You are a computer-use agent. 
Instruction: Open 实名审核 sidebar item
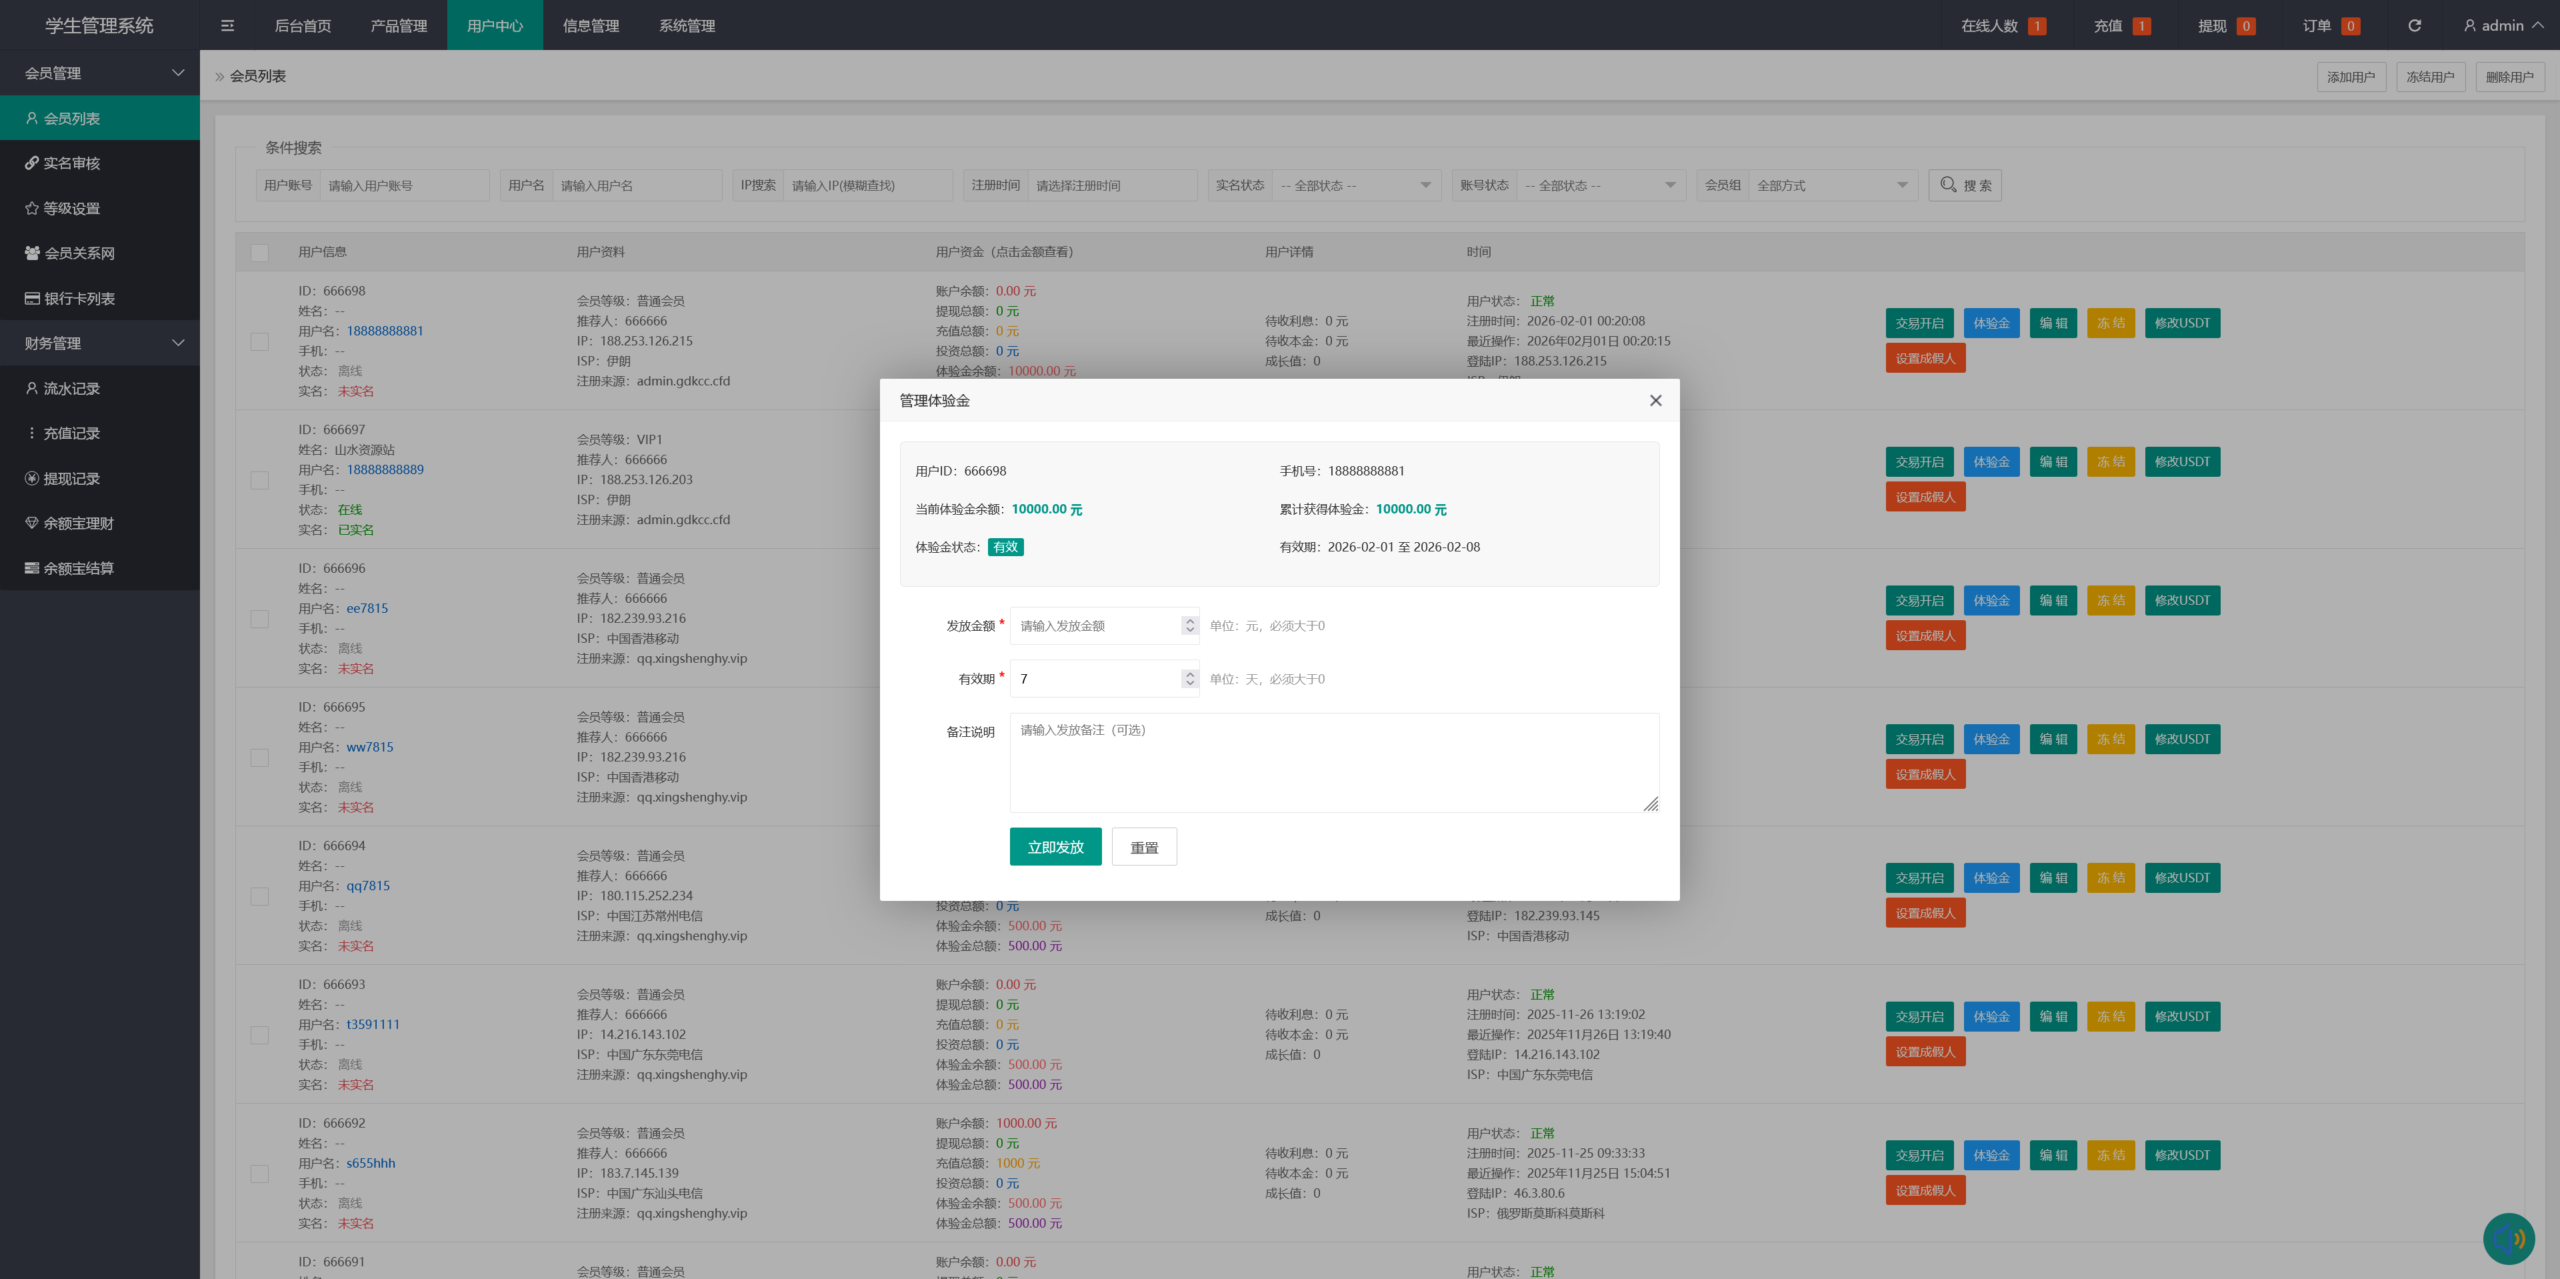click(x=71, y=163)
